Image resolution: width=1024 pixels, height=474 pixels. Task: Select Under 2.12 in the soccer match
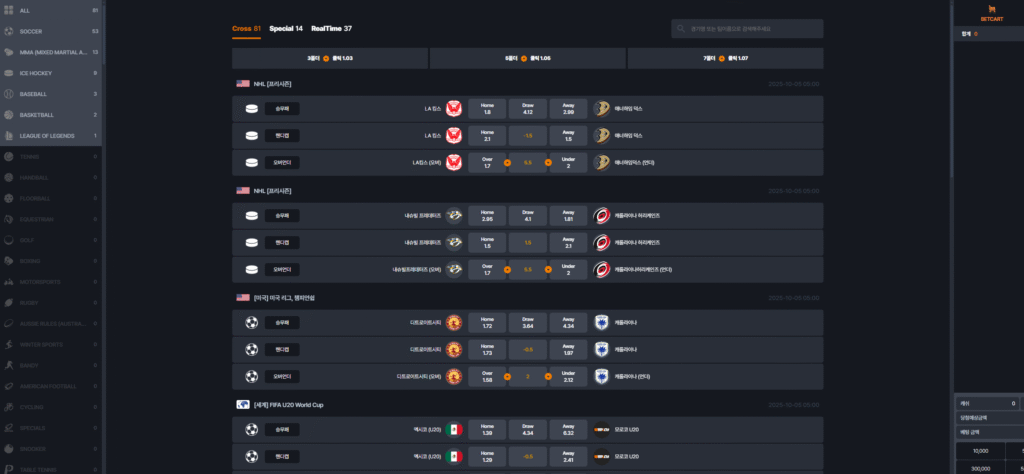pyautogui.click(x=568, y=377)
